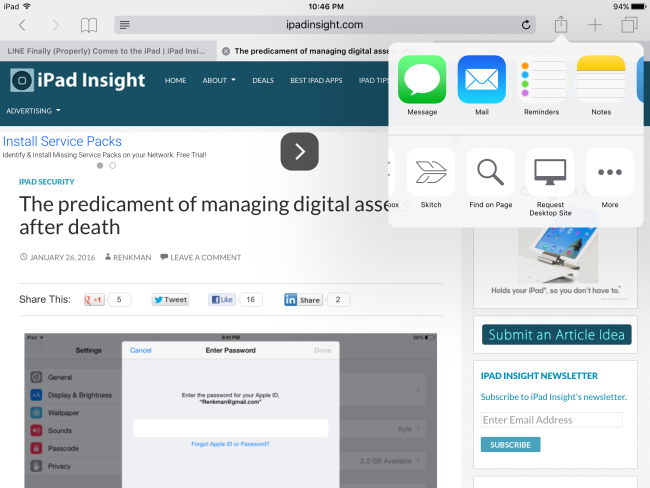Share page via Mail icon
The width and height of the screenshot is (650, 488).
(482, 79)
